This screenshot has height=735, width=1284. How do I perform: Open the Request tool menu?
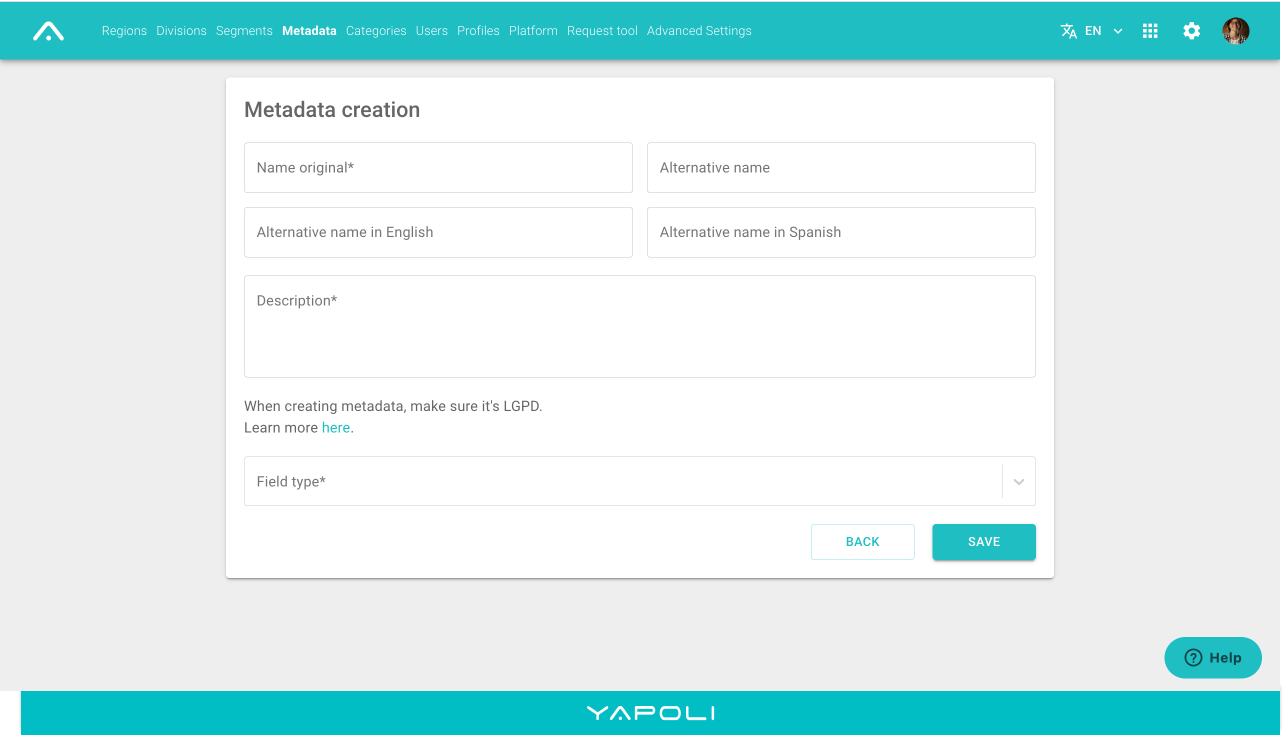coord(602,31)
